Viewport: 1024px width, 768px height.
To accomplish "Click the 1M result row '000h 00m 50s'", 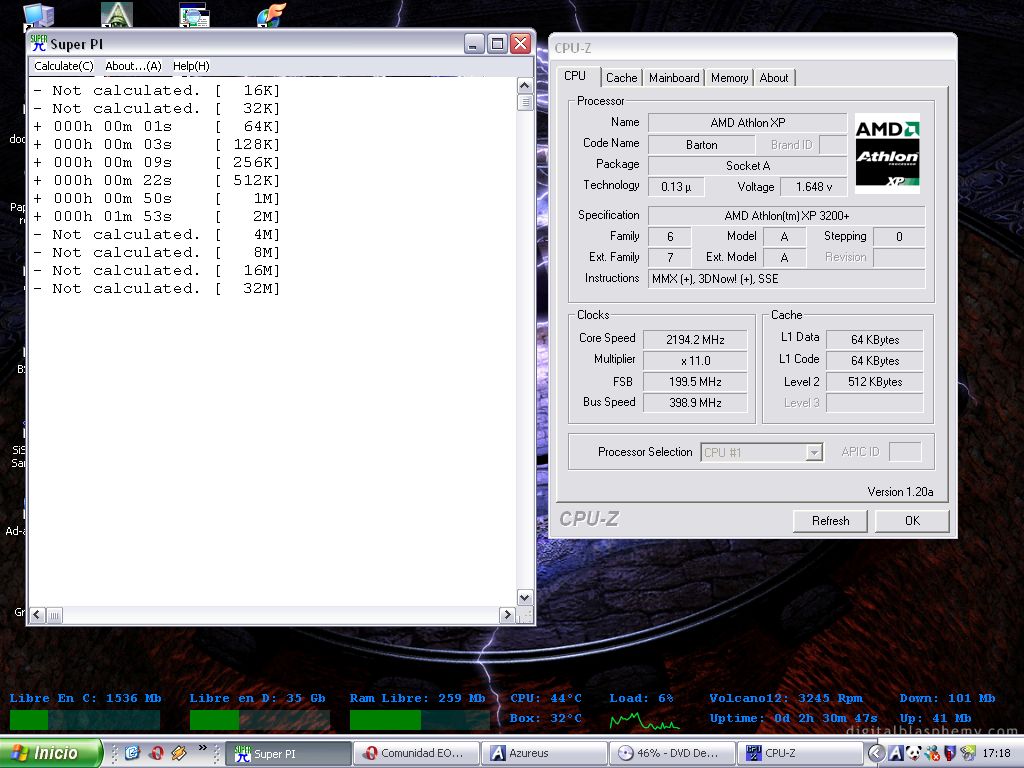I will pos(156,199).
